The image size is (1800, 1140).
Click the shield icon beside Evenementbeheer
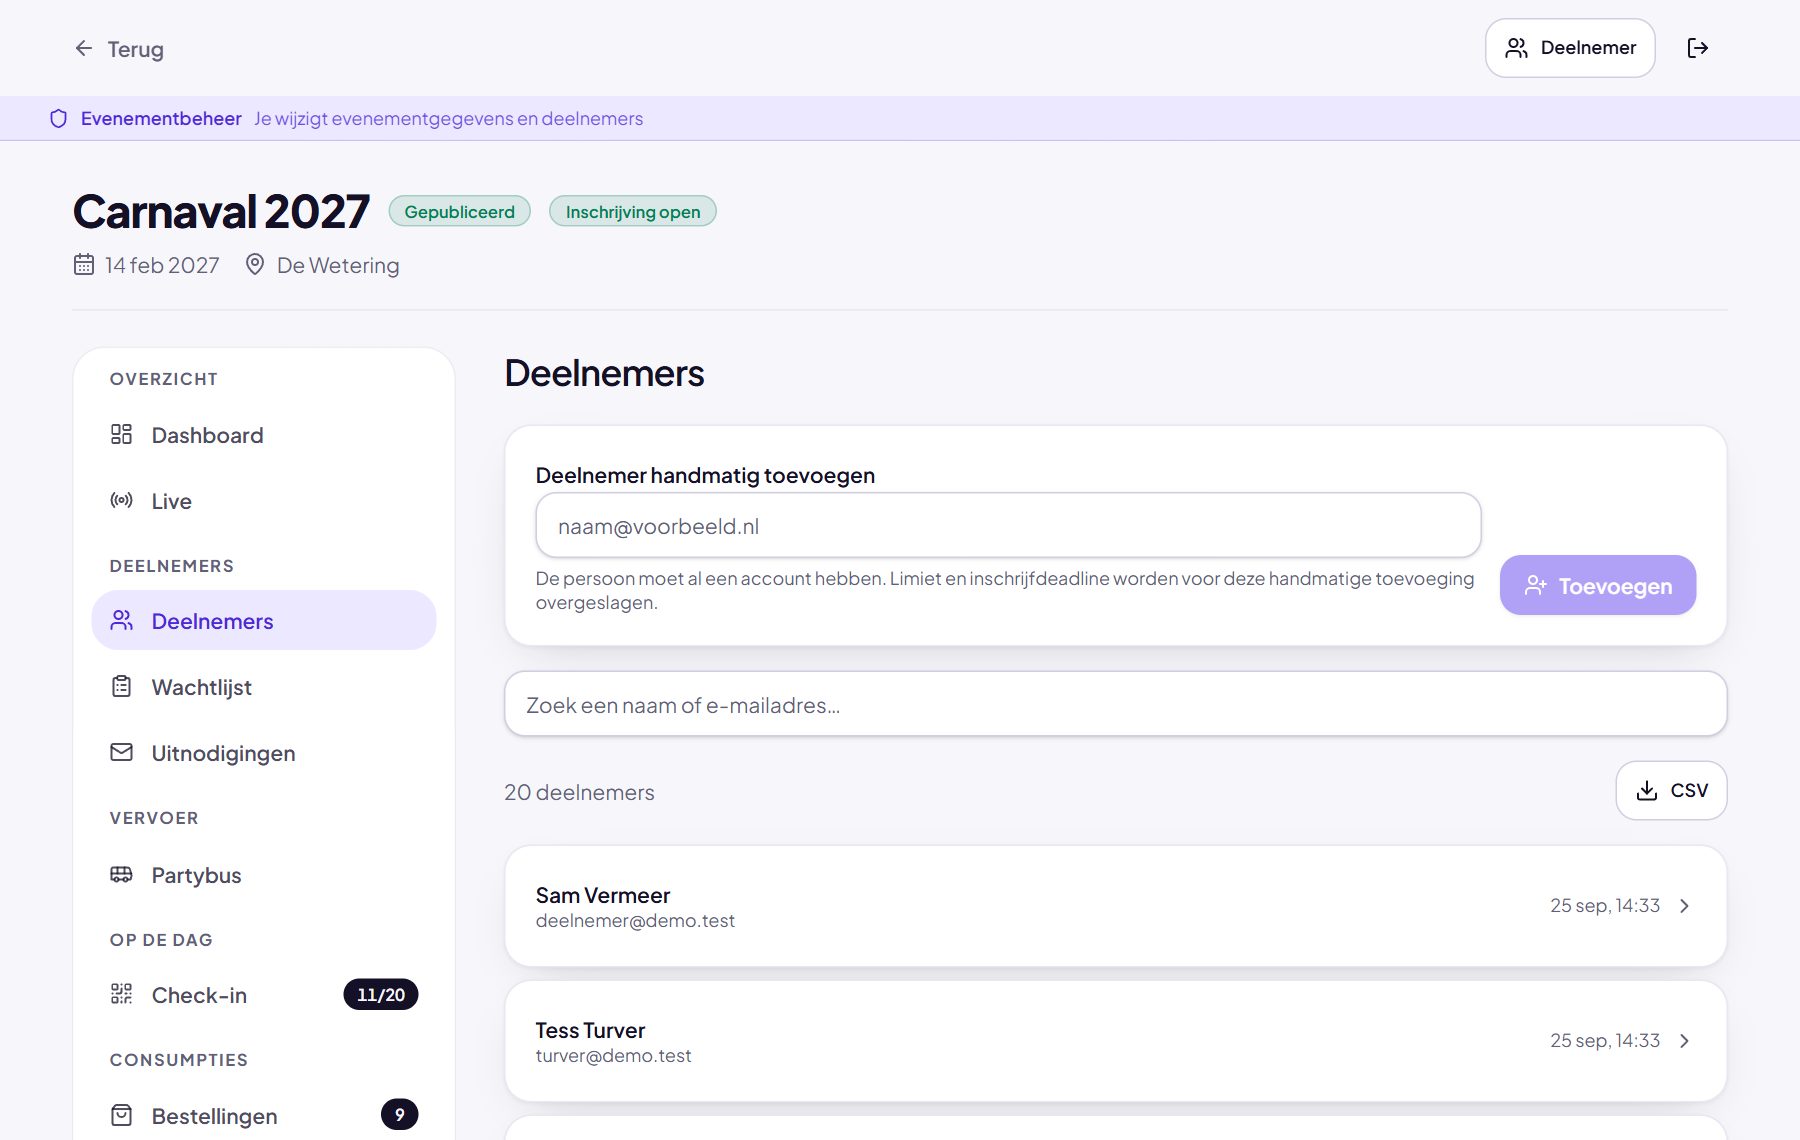pos(59,119)
